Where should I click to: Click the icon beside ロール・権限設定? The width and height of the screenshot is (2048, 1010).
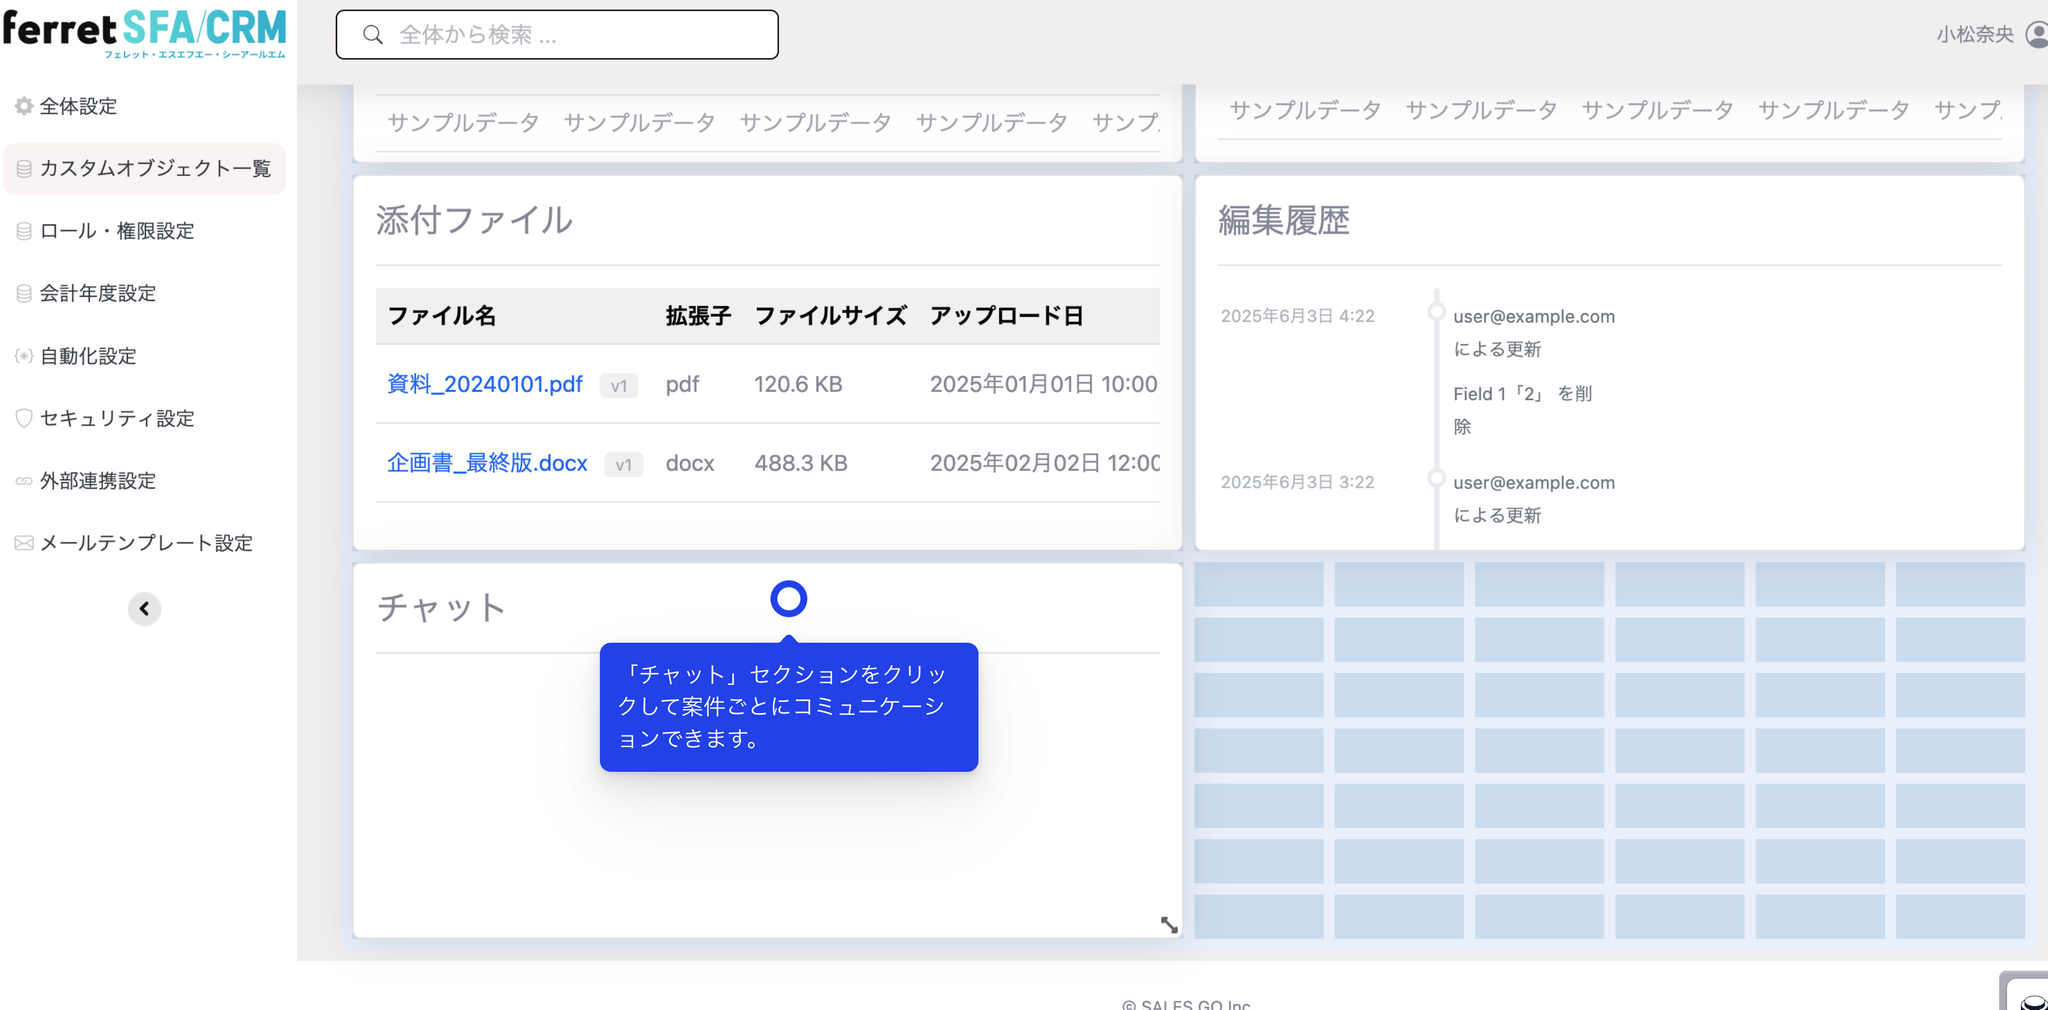click(x=24, y=231)
